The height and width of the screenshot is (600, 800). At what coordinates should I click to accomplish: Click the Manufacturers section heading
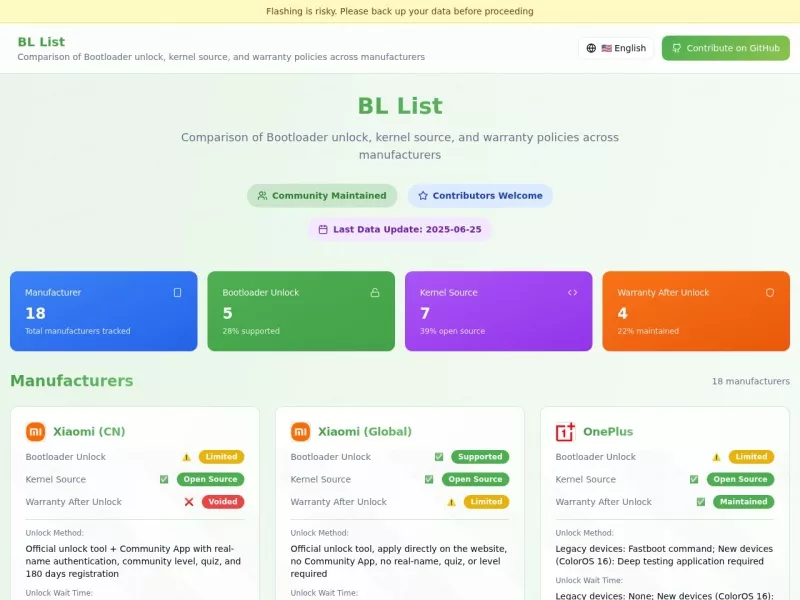coord(72,381)
